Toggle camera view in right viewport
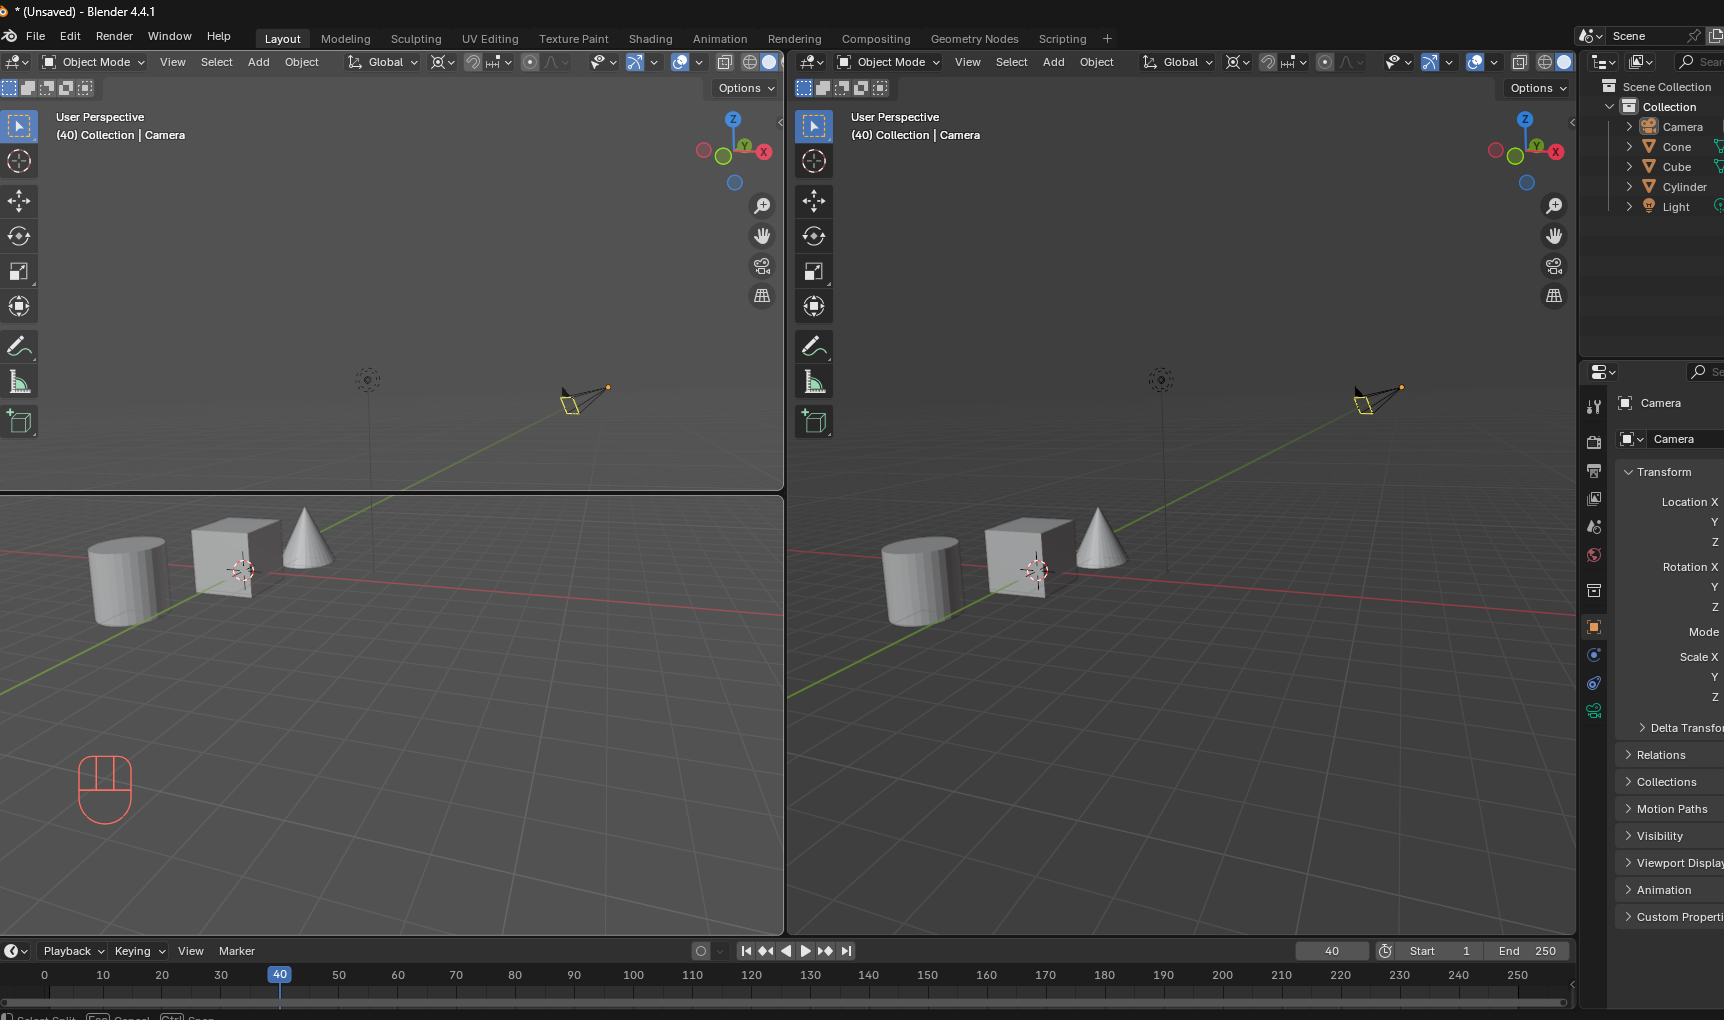 tap(1554, 266)
